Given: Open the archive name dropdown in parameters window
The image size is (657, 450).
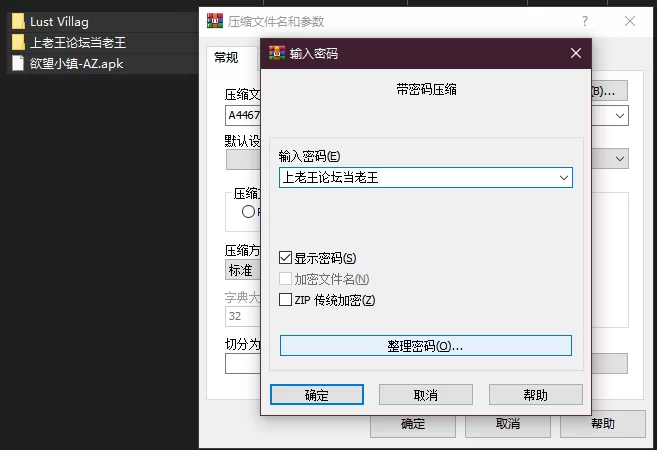Looking at the screenshot, I should pyautogui.click(x=620, y=116).
